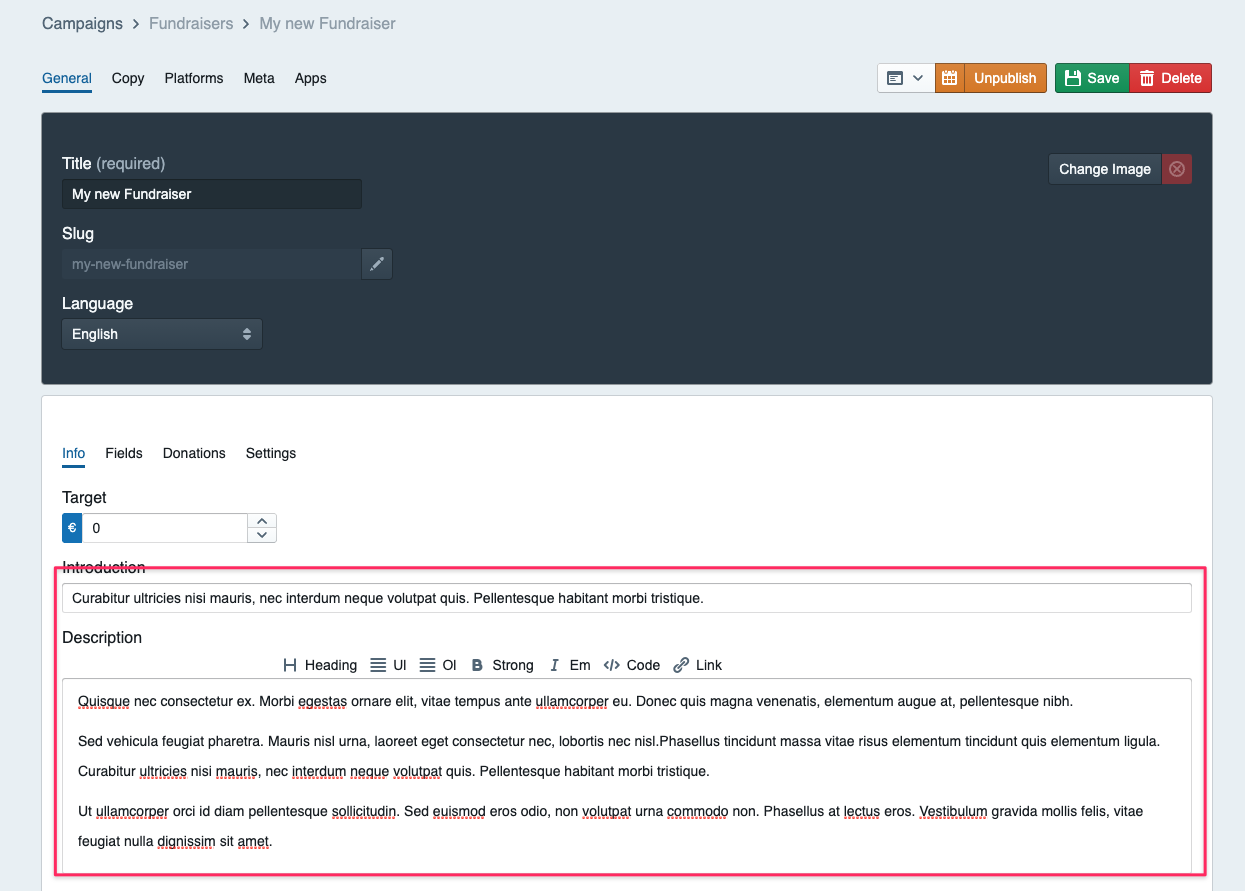Decrease the Target amount with down arrow

262,535
